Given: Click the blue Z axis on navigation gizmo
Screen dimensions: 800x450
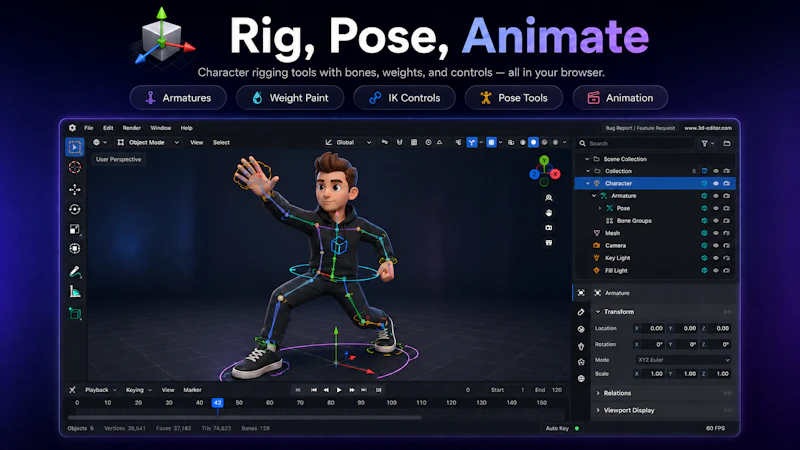Looking at the screenshot, I should pos(534,174).
